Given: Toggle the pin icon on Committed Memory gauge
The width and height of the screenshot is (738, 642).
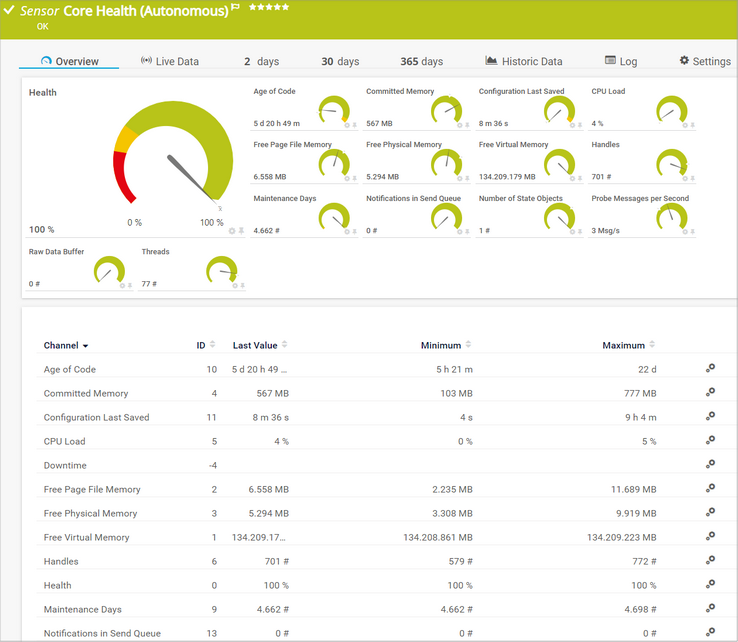Looking at the screenshot, I should pyautogui.click(x=467, y=125).
